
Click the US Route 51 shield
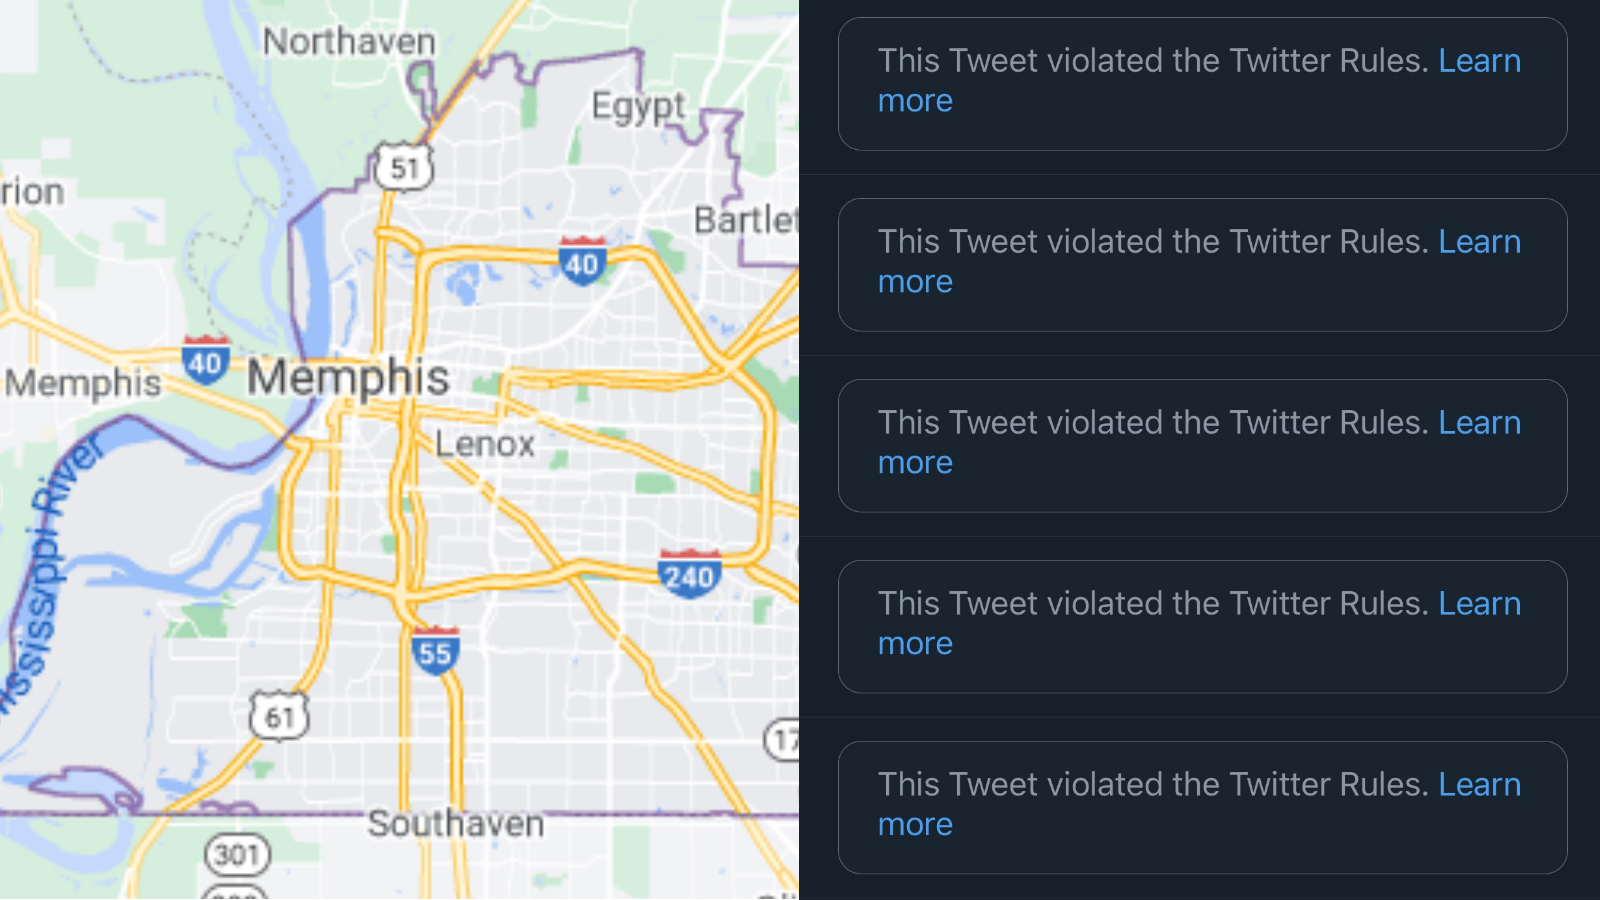(x=403, y=168)
